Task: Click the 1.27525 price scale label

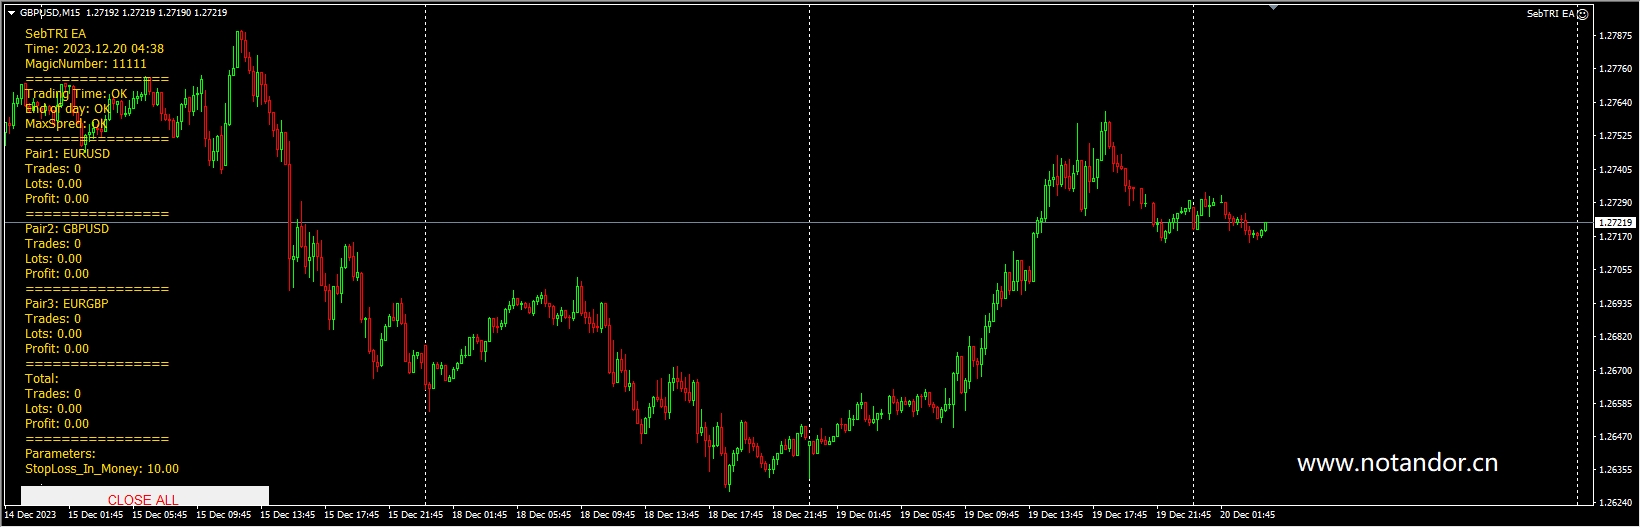Action: [x=1616, y=136]
